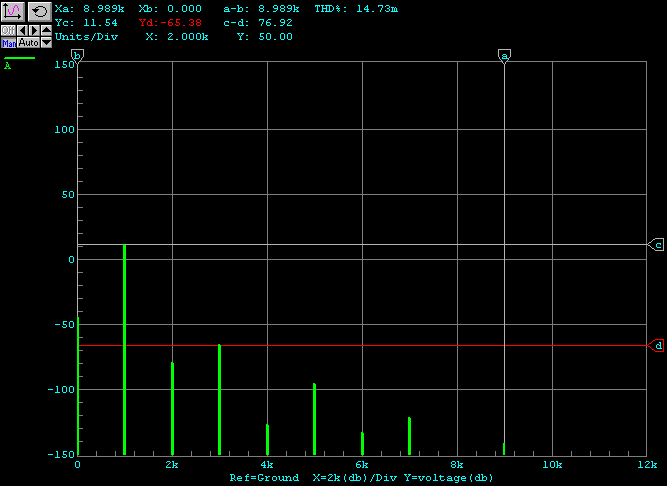The image size is (667, 486).
Task: Select cursor a marker at top
Action: [x=504, y=56]
